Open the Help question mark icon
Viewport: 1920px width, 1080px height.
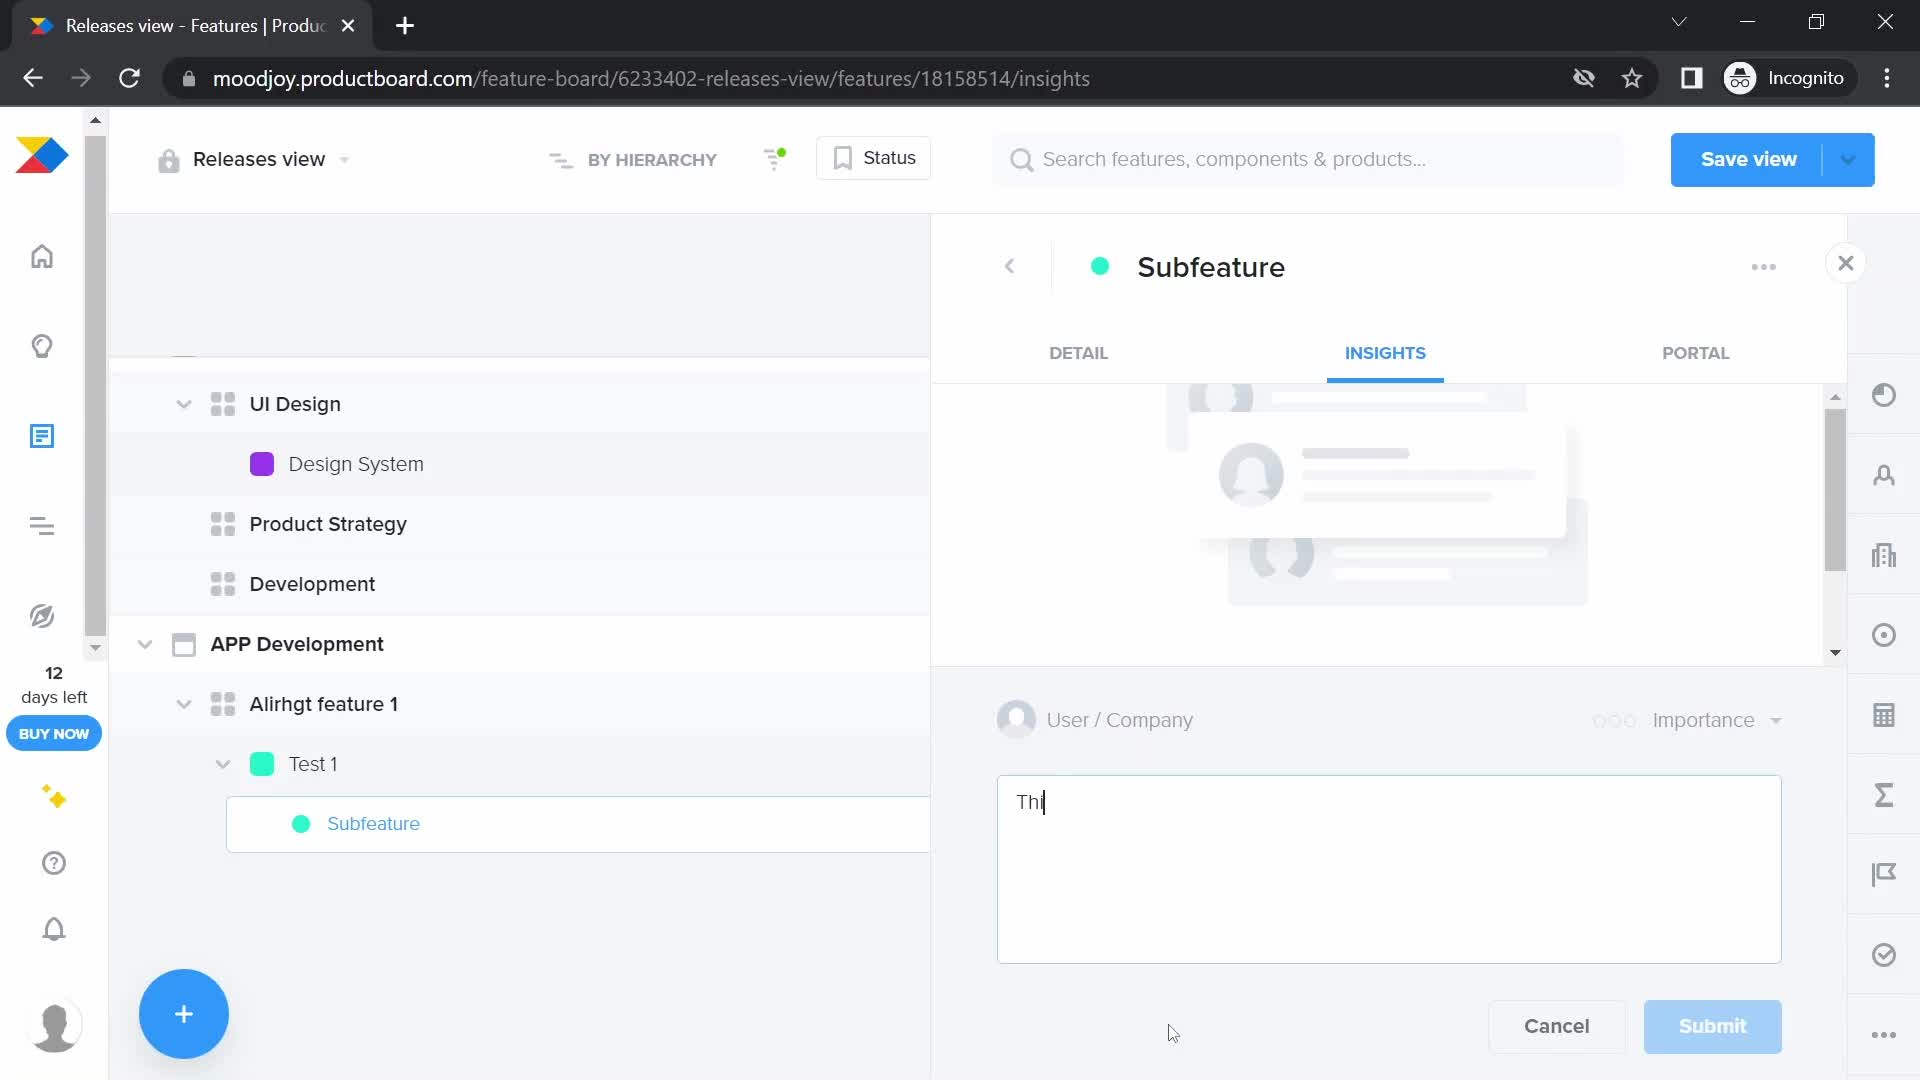54,863
